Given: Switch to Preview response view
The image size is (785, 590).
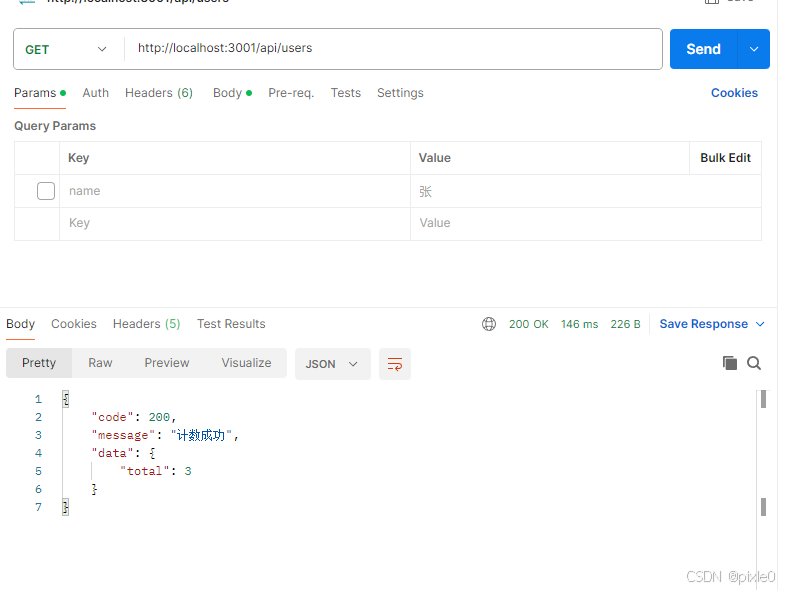Looking at the screenshot, I should pyautogui.click(x=167, y=363).
